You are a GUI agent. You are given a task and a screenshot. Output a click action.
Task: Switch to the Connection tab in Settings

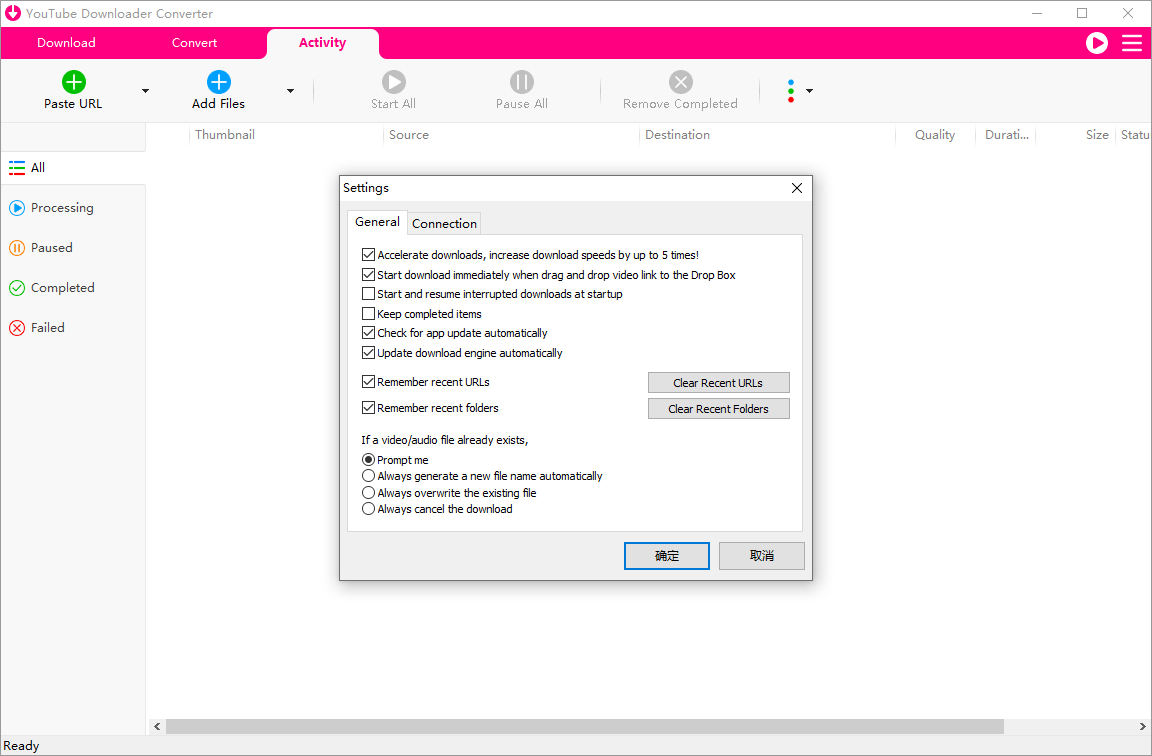tap(443, 223)
